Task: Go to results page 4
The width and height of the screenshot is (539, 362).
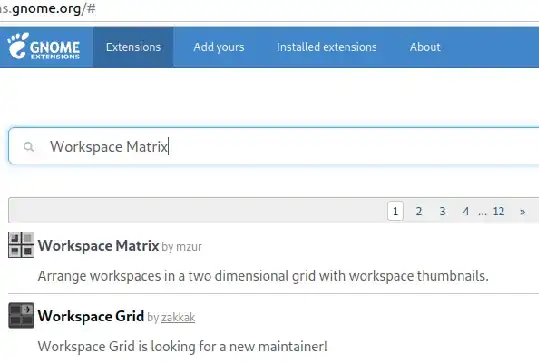Action: point(465,211)
